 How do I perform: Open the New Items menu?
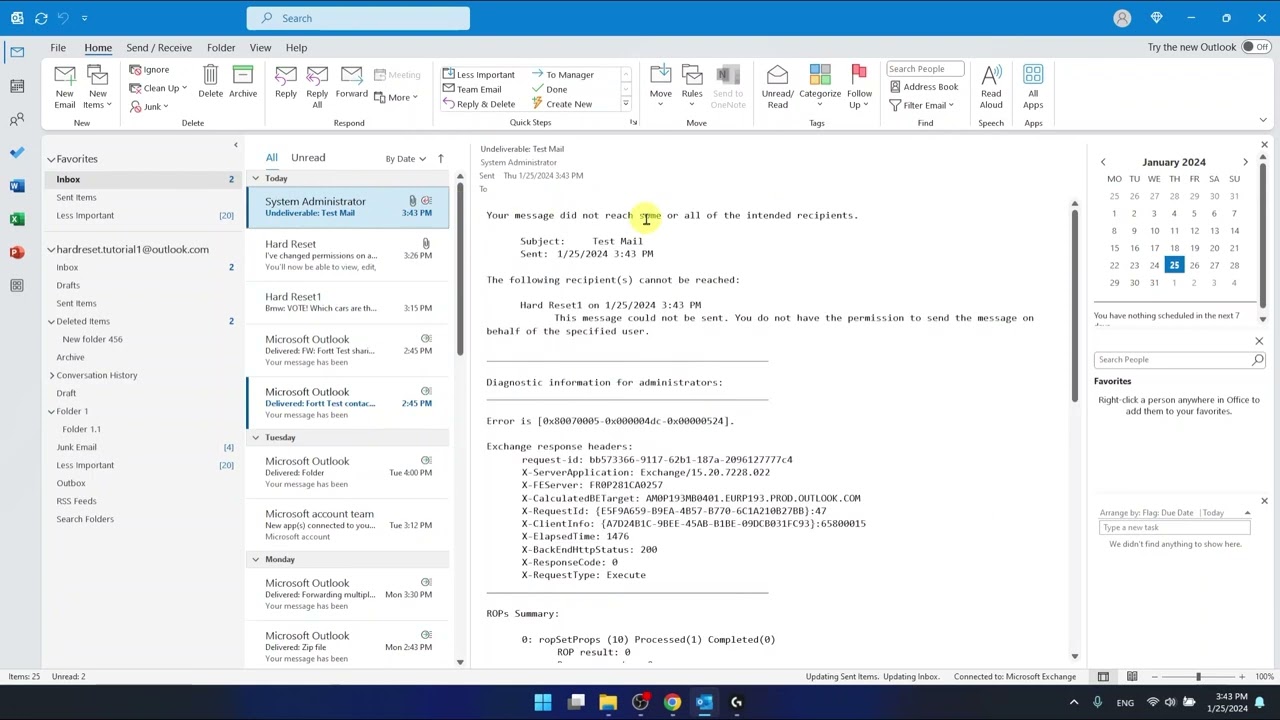pos(97,88)
